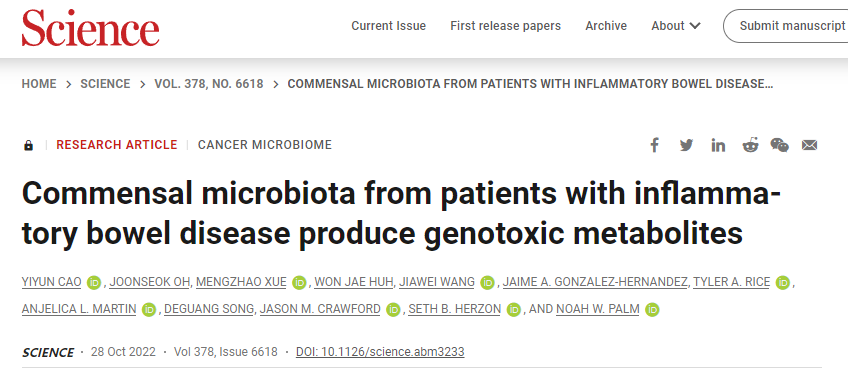This screenshot has width=848, height=369.
Task: Open First release papers page
Action: [x=505, y=26]
